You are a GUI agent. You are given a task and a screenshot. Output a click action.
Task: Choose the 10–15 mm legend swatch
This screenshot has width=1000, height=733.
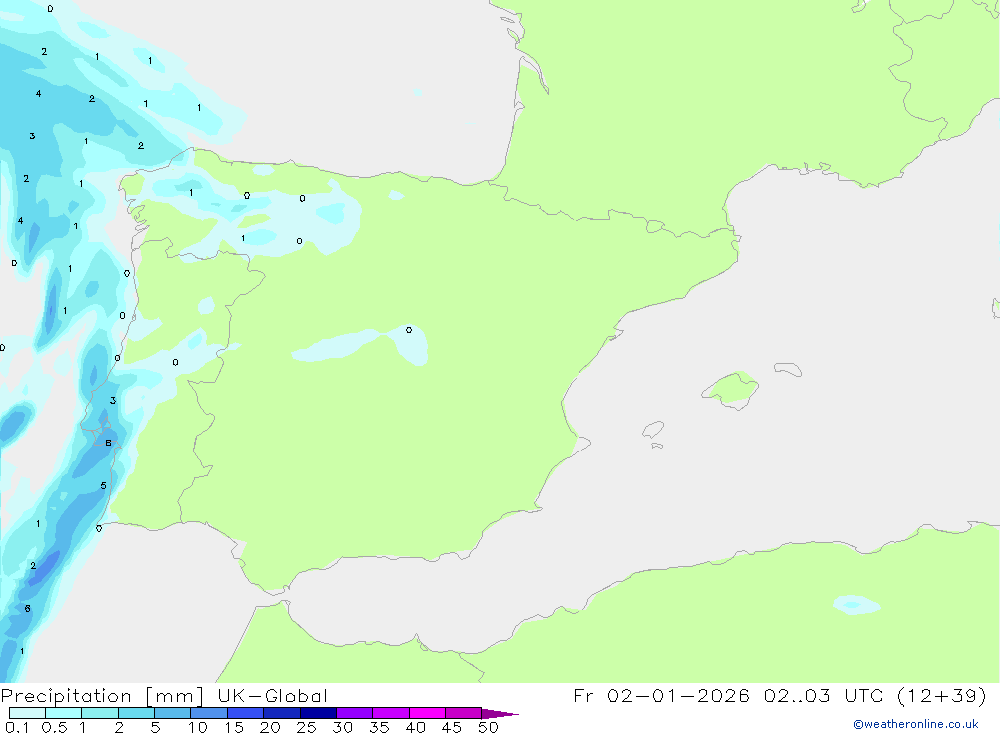[x=209, y=713]
